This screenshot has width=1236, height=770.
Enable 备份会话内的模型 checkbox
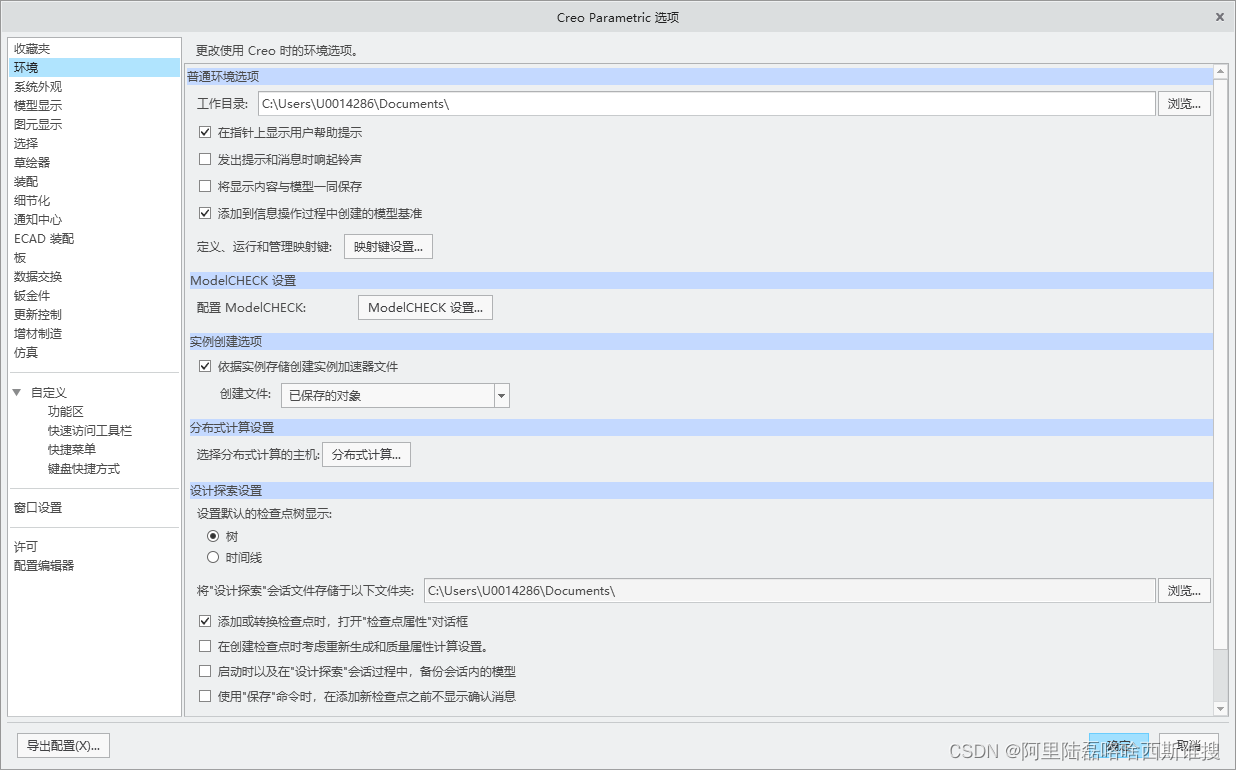(205, 672)
